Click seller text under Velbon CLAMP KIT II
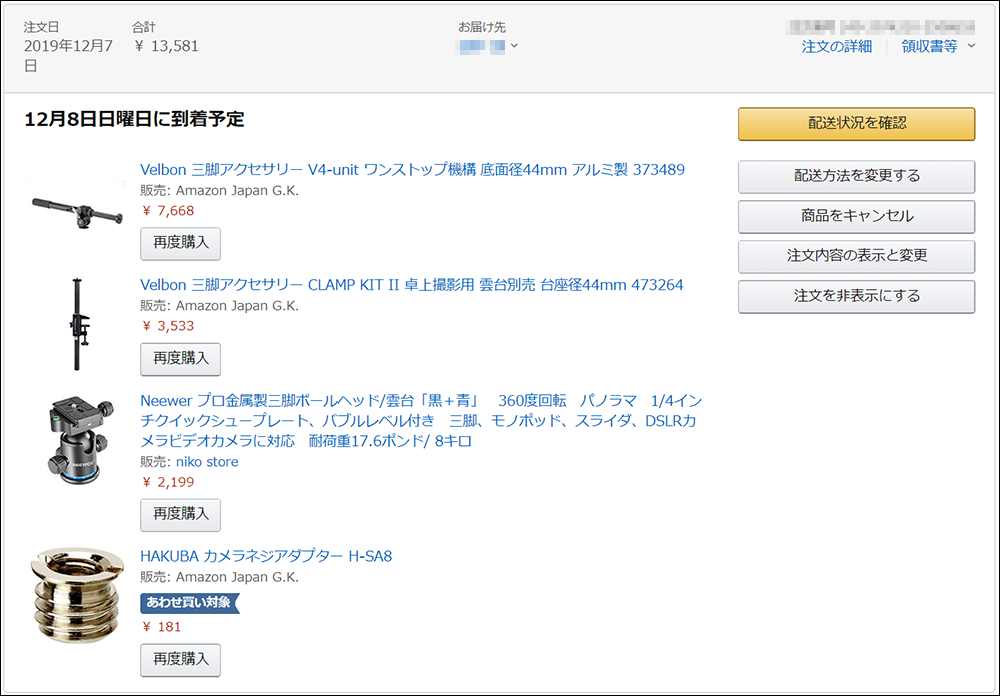 point(219,306)
